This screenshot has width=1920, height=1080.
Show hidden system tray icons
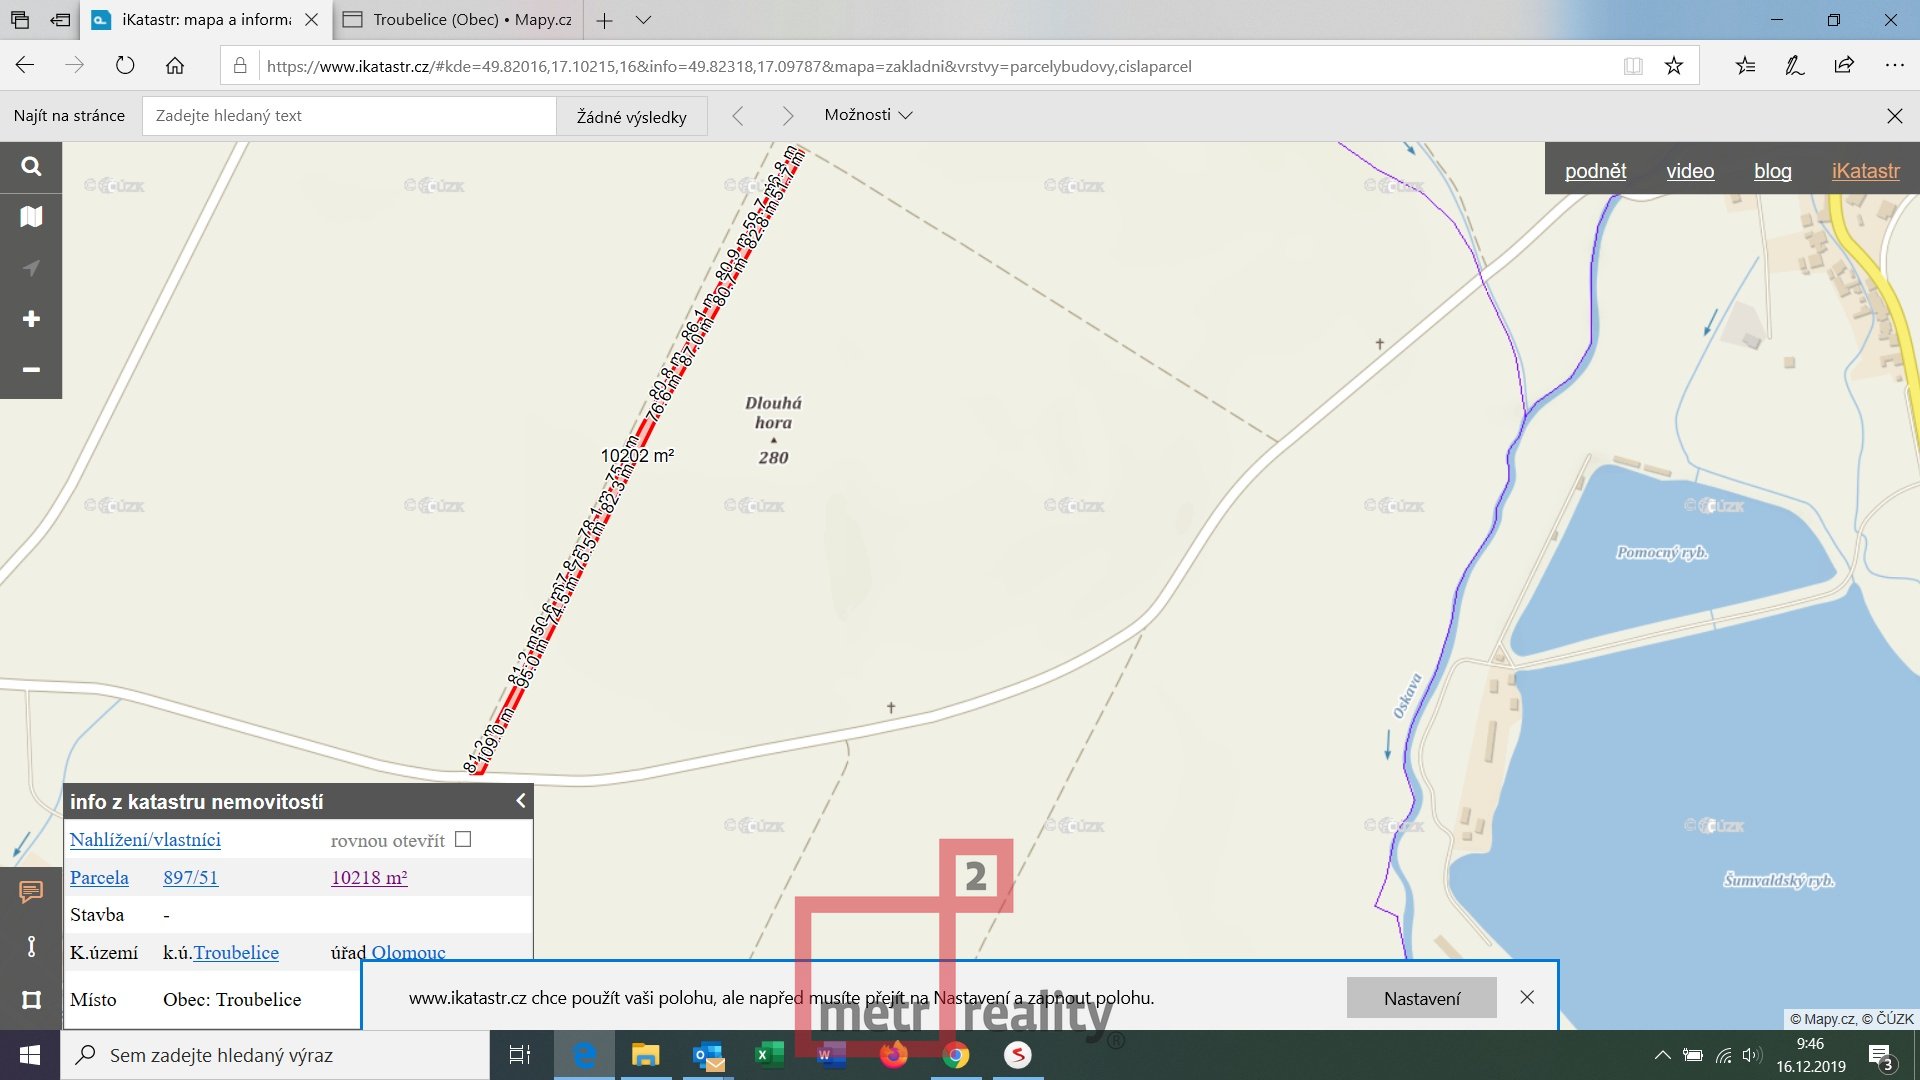1662,1055
